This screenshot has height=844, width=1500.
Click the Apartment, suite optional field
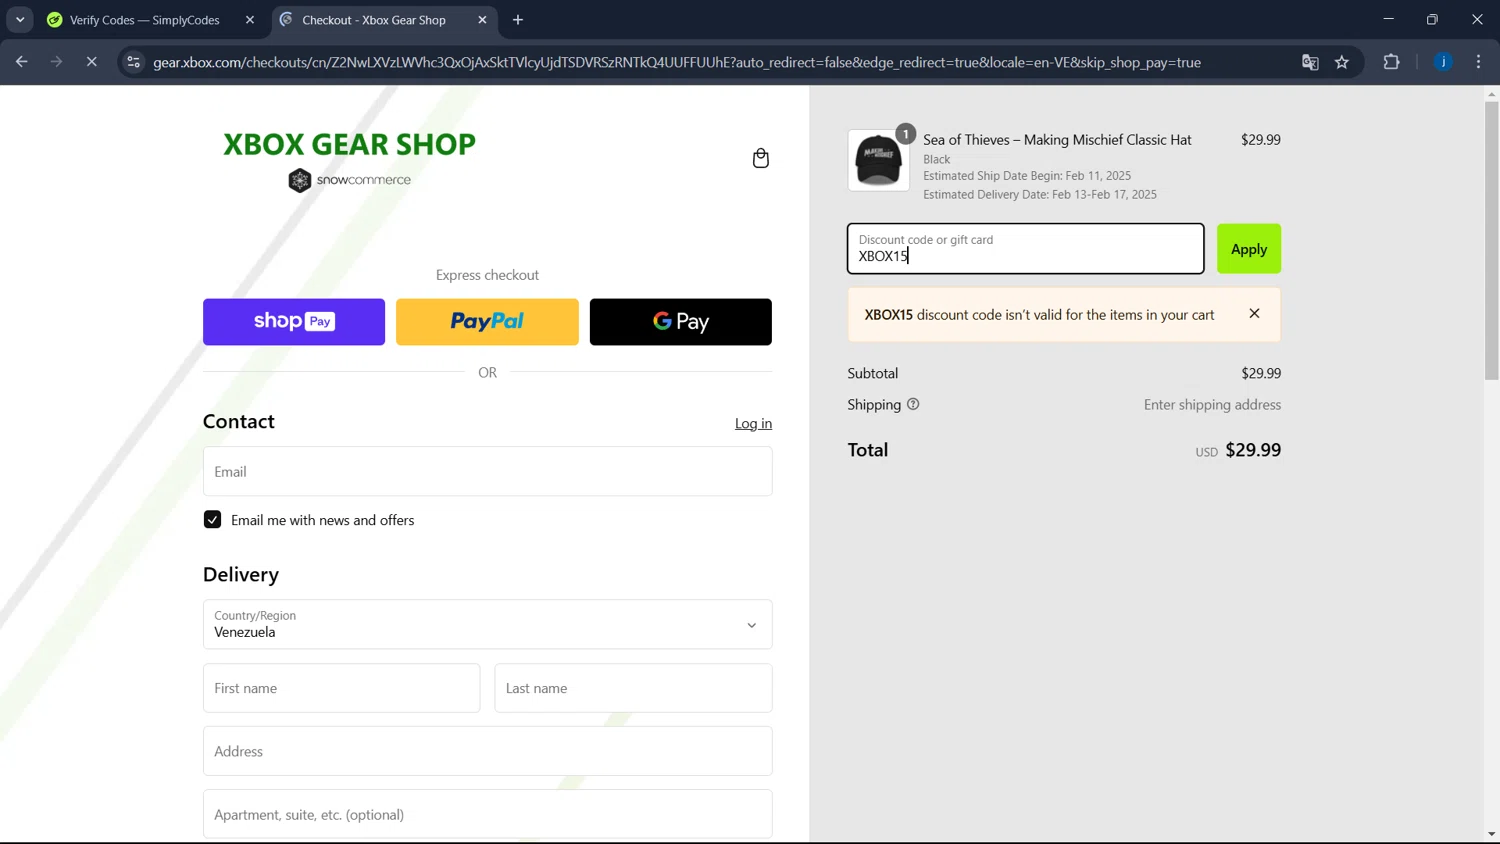tap(487, 814)
